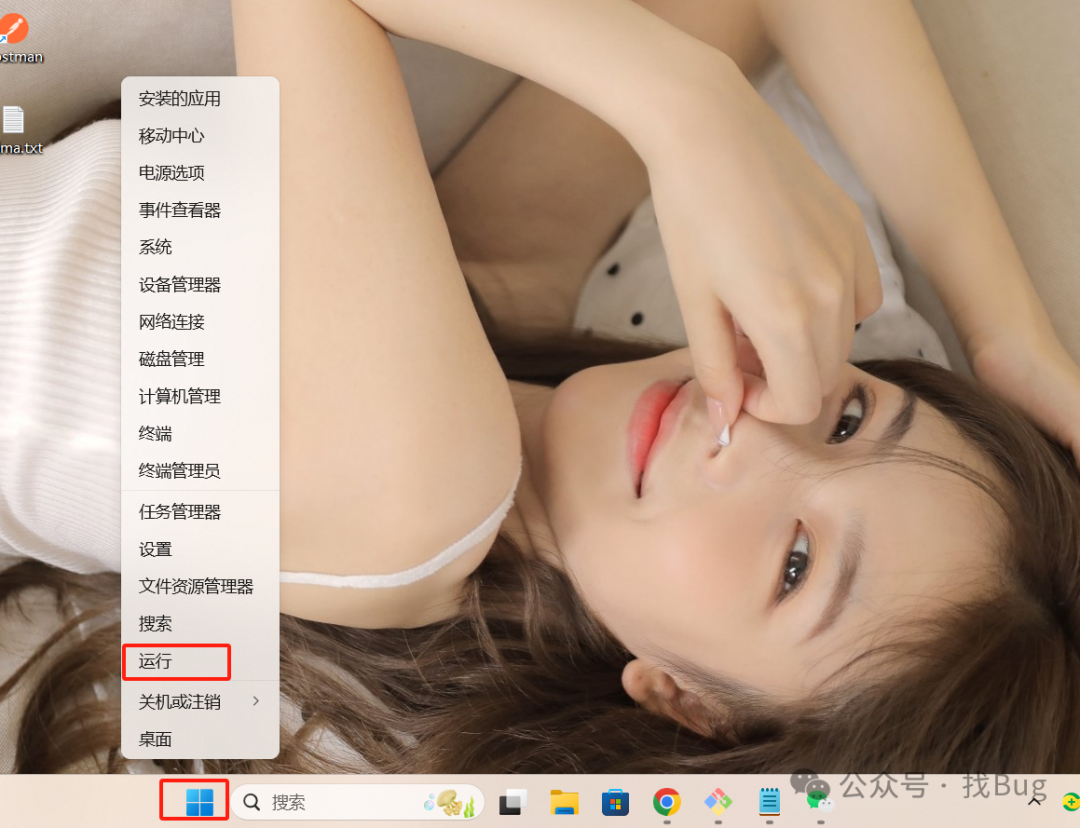Launch 终端 from the menu
The width and height of the screenshot is (1080, 828).
(x=200, y=433)
